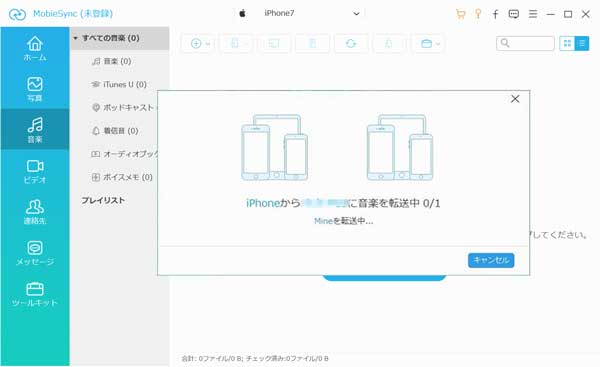Select ボイスメモ (0) category

(x=122, y=177)
